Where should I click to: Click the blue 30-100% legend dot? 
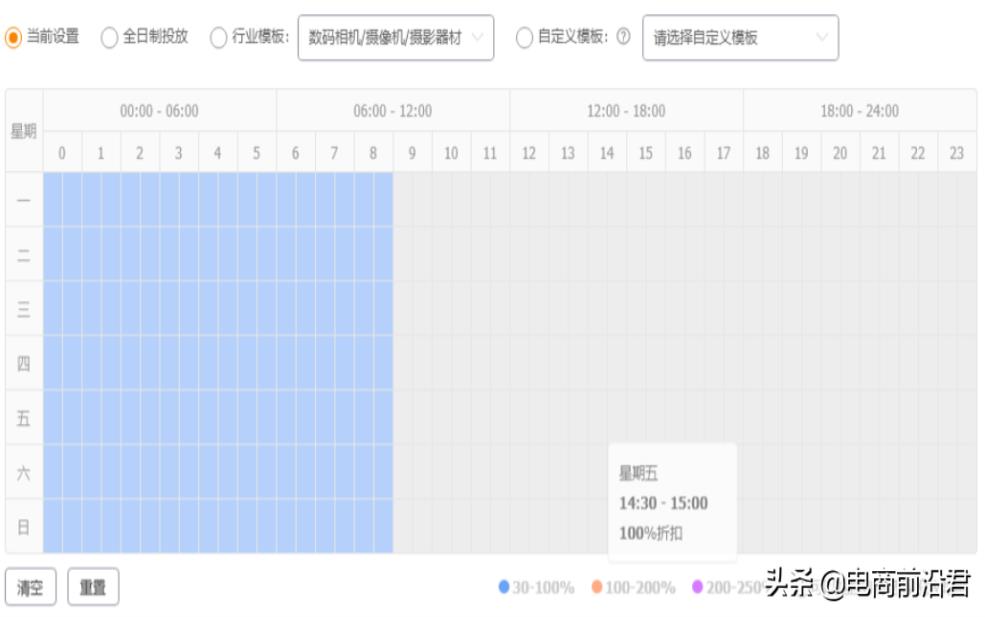pos(504,587)
